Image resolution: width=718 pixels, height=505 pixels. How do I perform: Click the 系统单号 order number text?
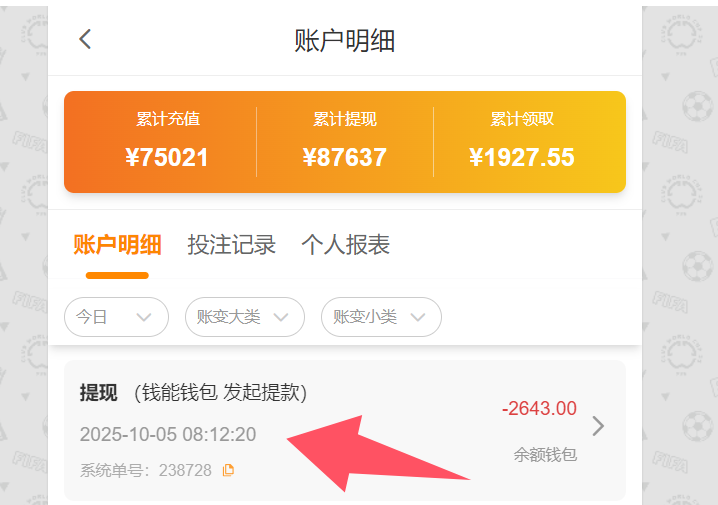[145, 470]
